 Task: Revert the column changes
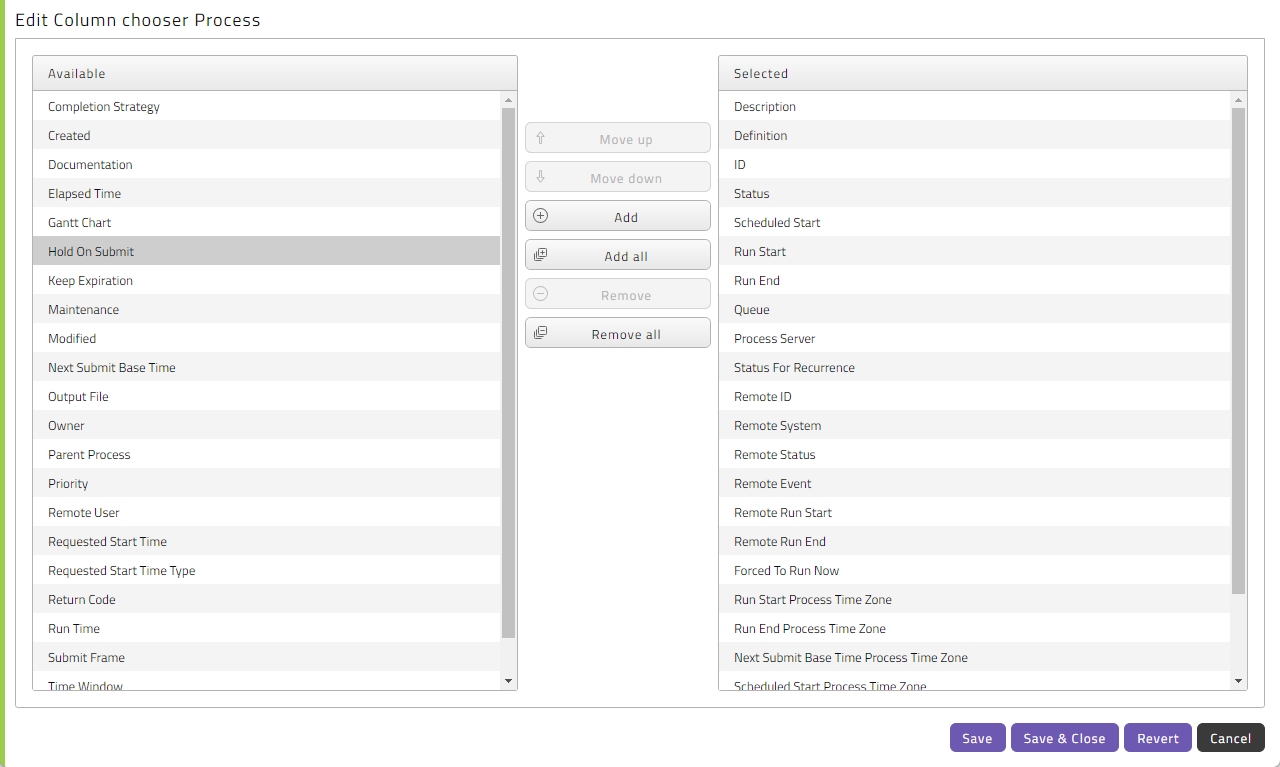(x=1158, y=738)
